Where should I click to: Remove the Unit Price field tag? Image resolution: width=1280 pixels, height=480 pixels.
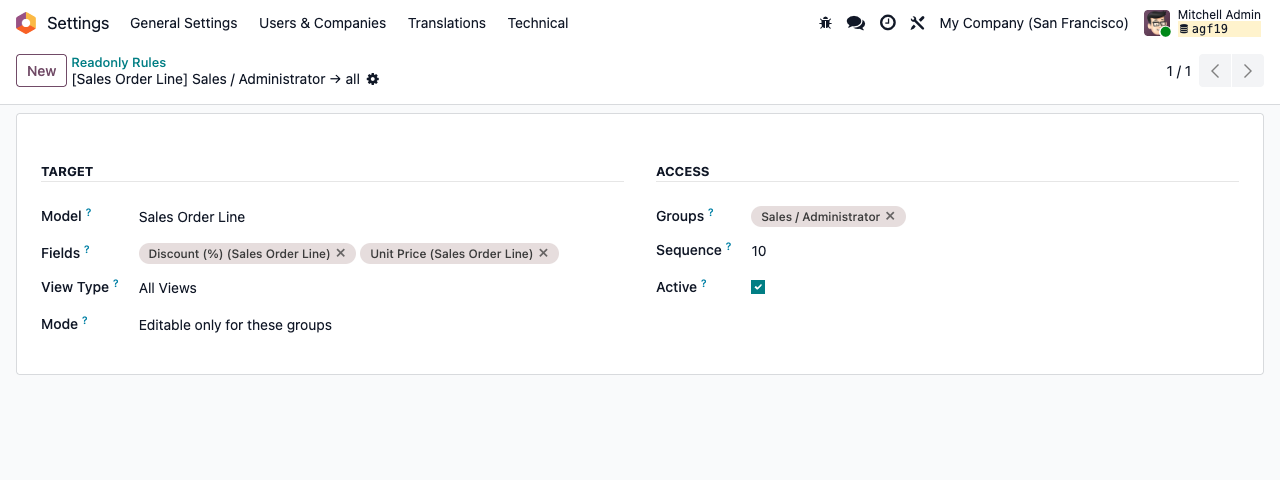point(544,253)
